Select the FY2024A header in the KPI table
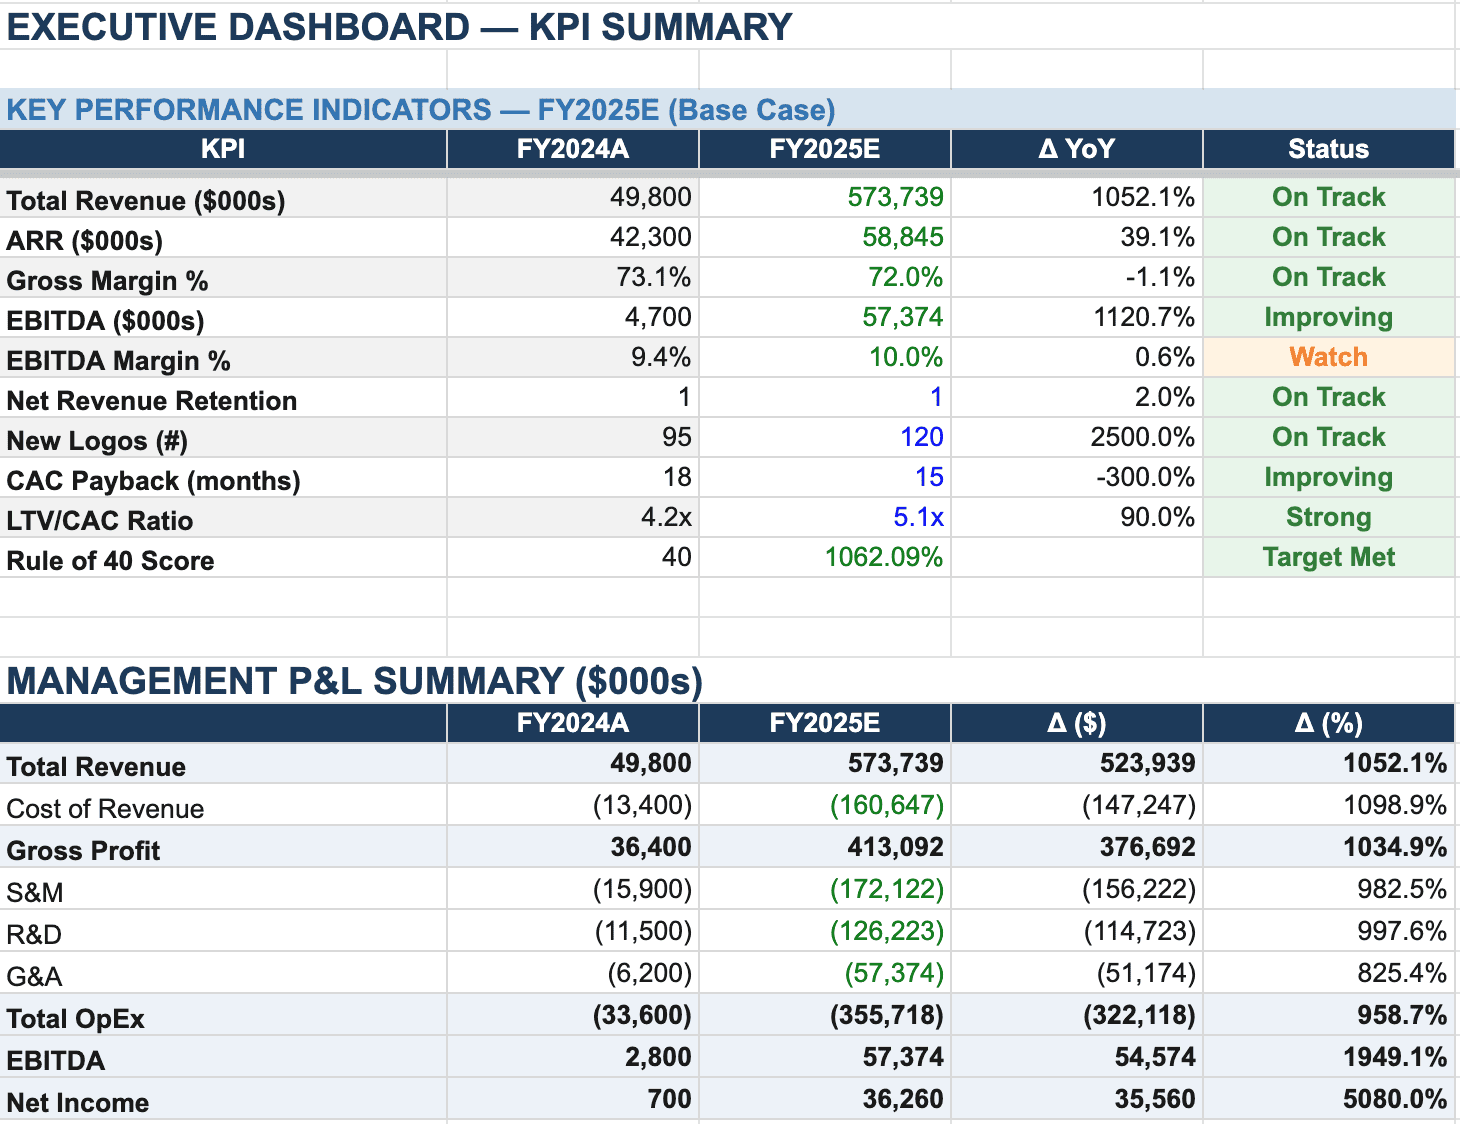 click(571, 148)
